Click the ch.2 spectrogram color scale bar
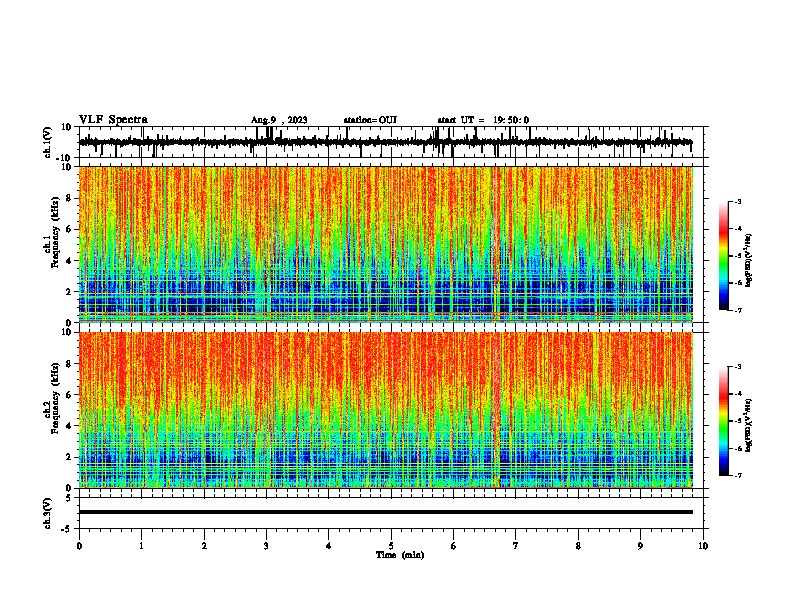Viewport: 792px width, 612px height. 724,421
